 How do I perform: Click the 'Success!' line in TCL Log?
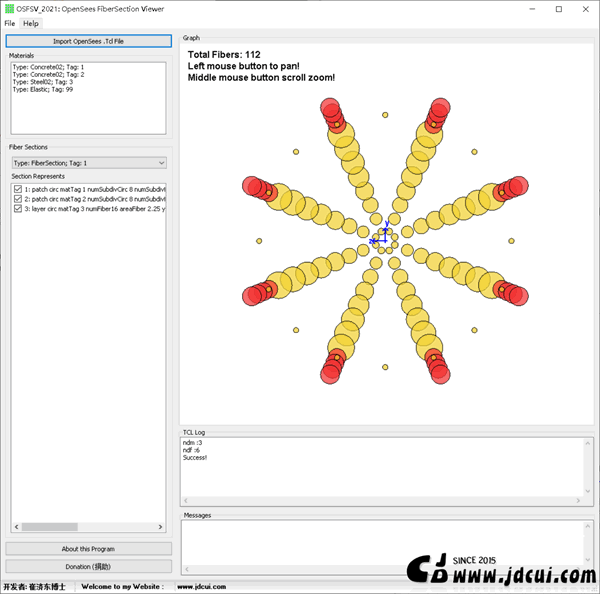click(195, 457)
